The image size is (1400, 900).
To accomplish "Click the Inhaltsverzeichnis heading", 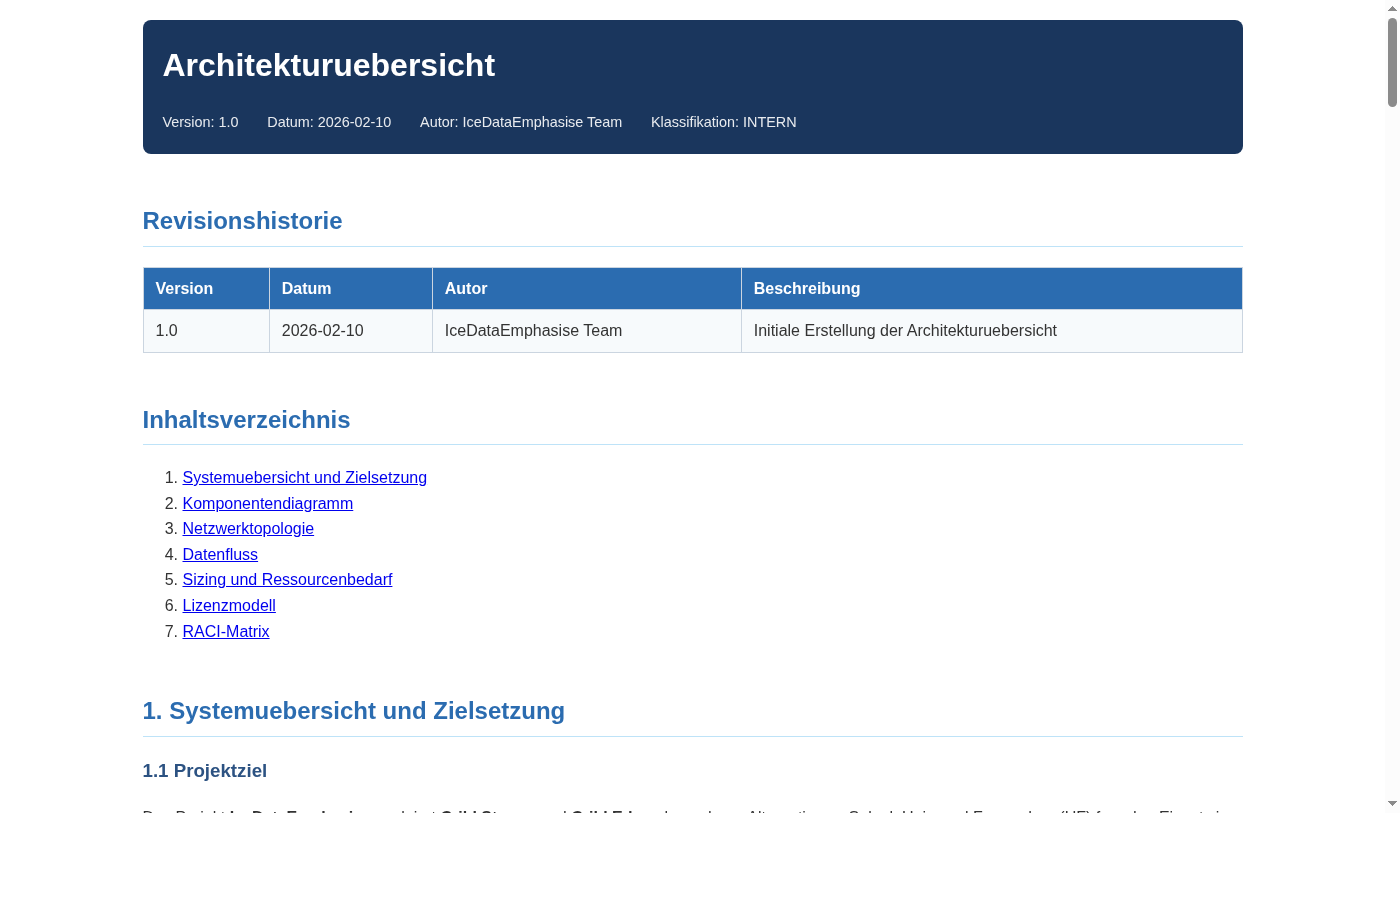I will 246,420.
